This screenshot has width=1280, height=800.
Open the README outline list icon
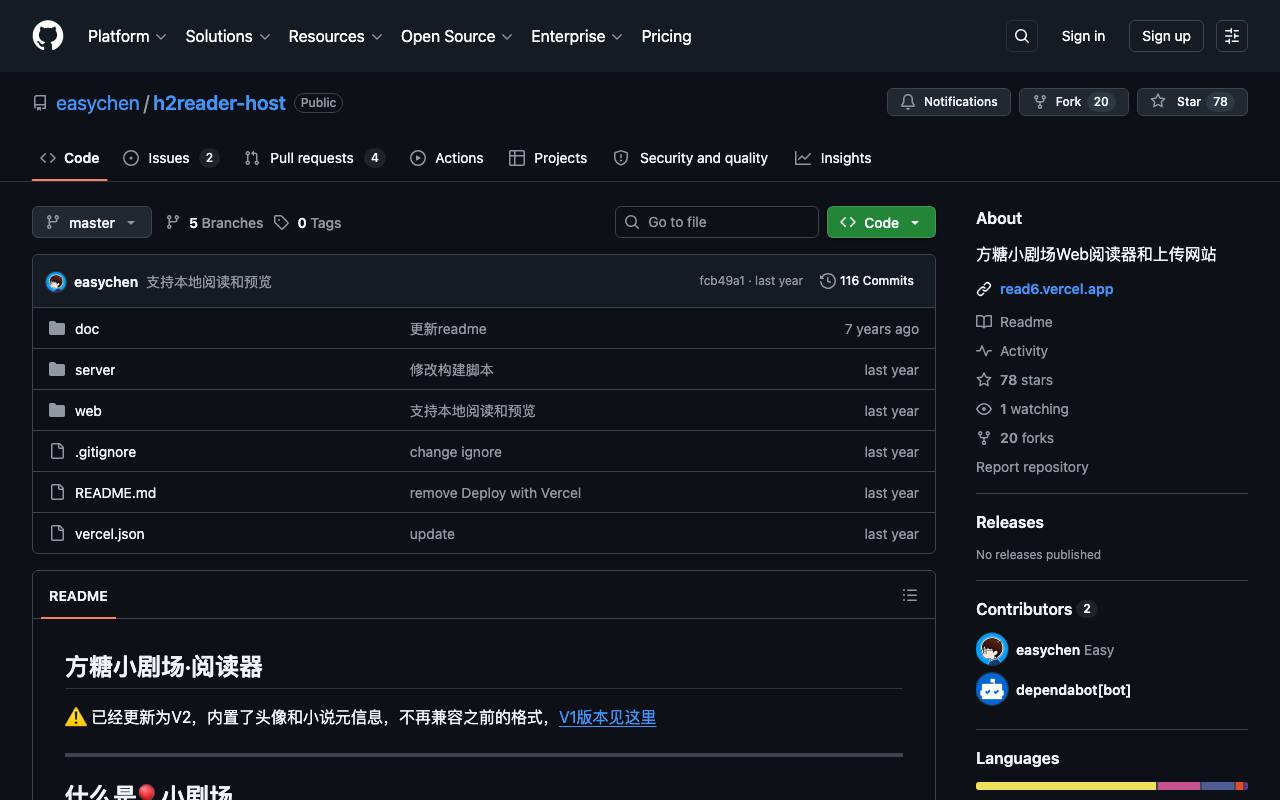pyautogui.click(x=910, y=595)
